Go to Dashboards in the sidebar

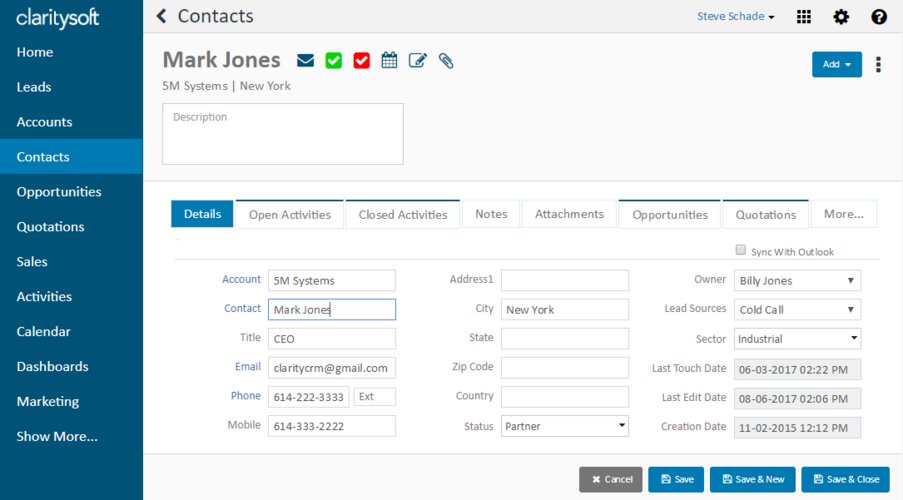click(x=53, y=367)
